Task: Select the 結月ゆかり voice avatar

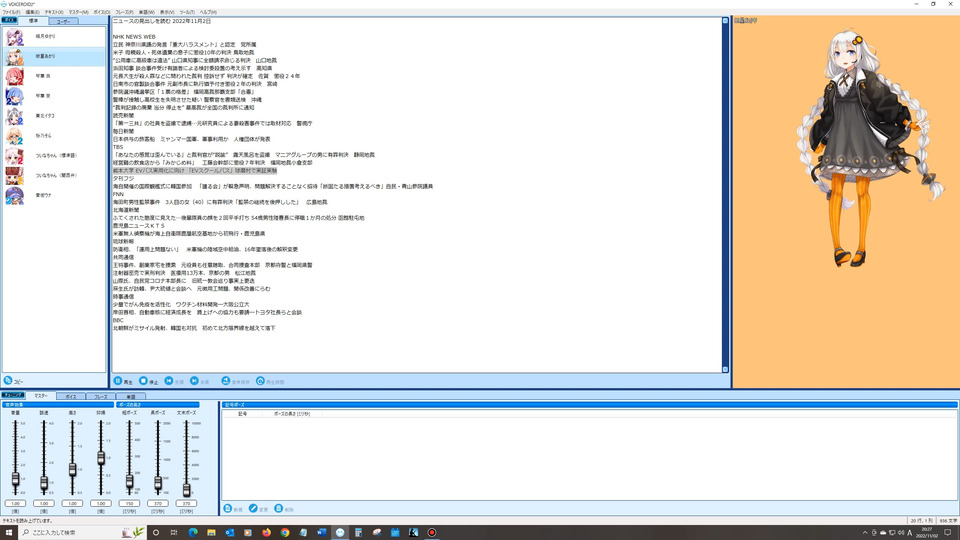Action: (x=14, y=37)
